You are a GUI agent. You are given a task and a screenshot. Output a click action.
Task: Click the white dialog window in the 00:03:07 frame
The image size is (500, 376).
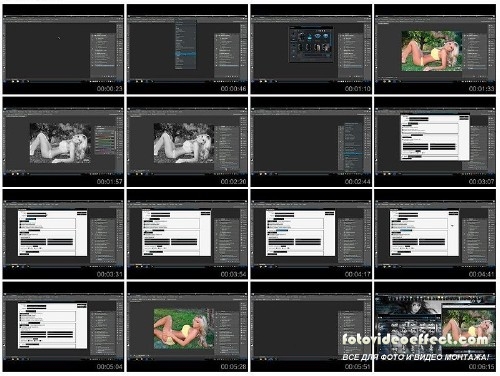click(435, 137)
